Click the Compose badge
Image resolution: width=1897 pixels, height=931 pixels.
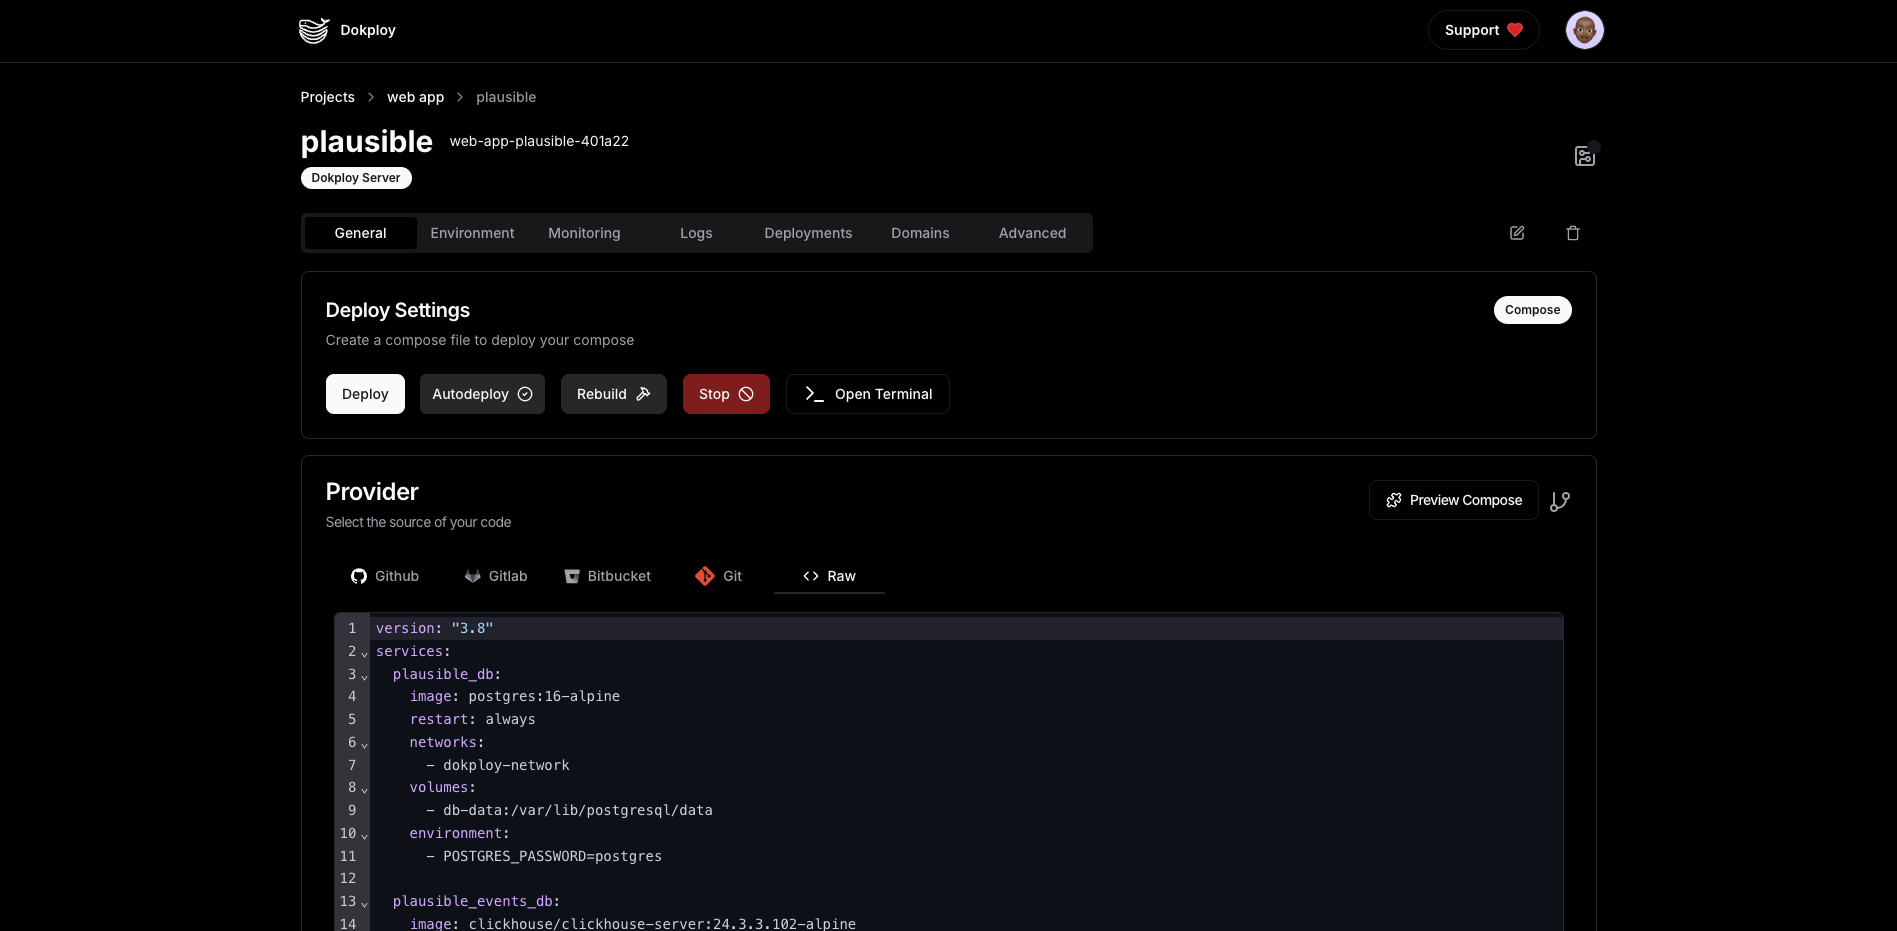pyautogui.click(x=1533, y=310)
